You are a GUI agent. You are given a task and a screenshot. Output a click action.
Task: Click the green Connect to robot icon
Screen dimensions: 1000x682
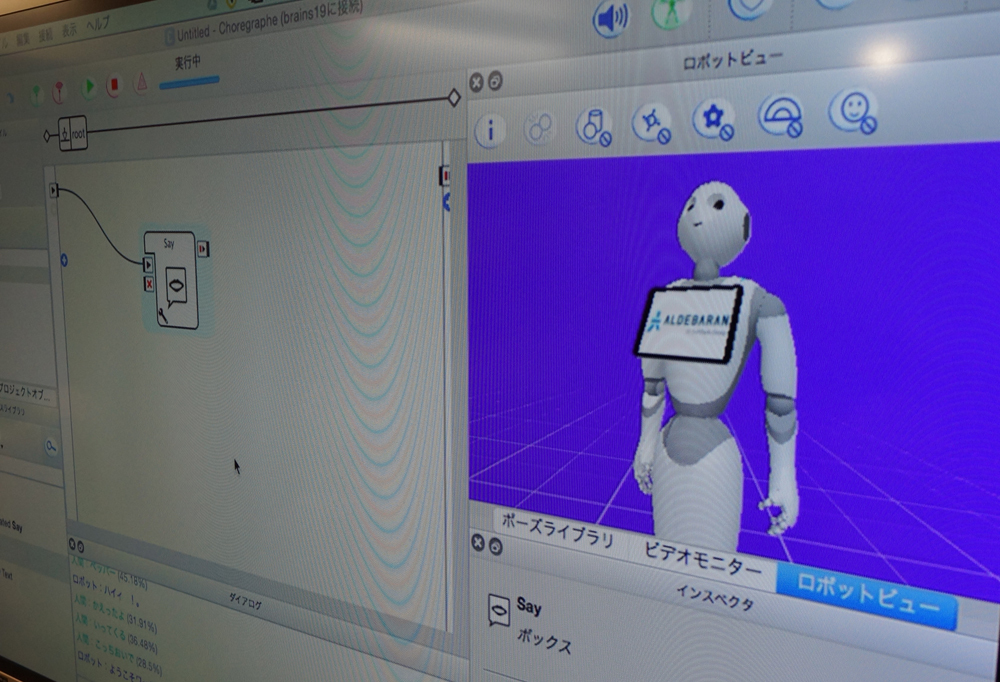(x=36, y=94)
